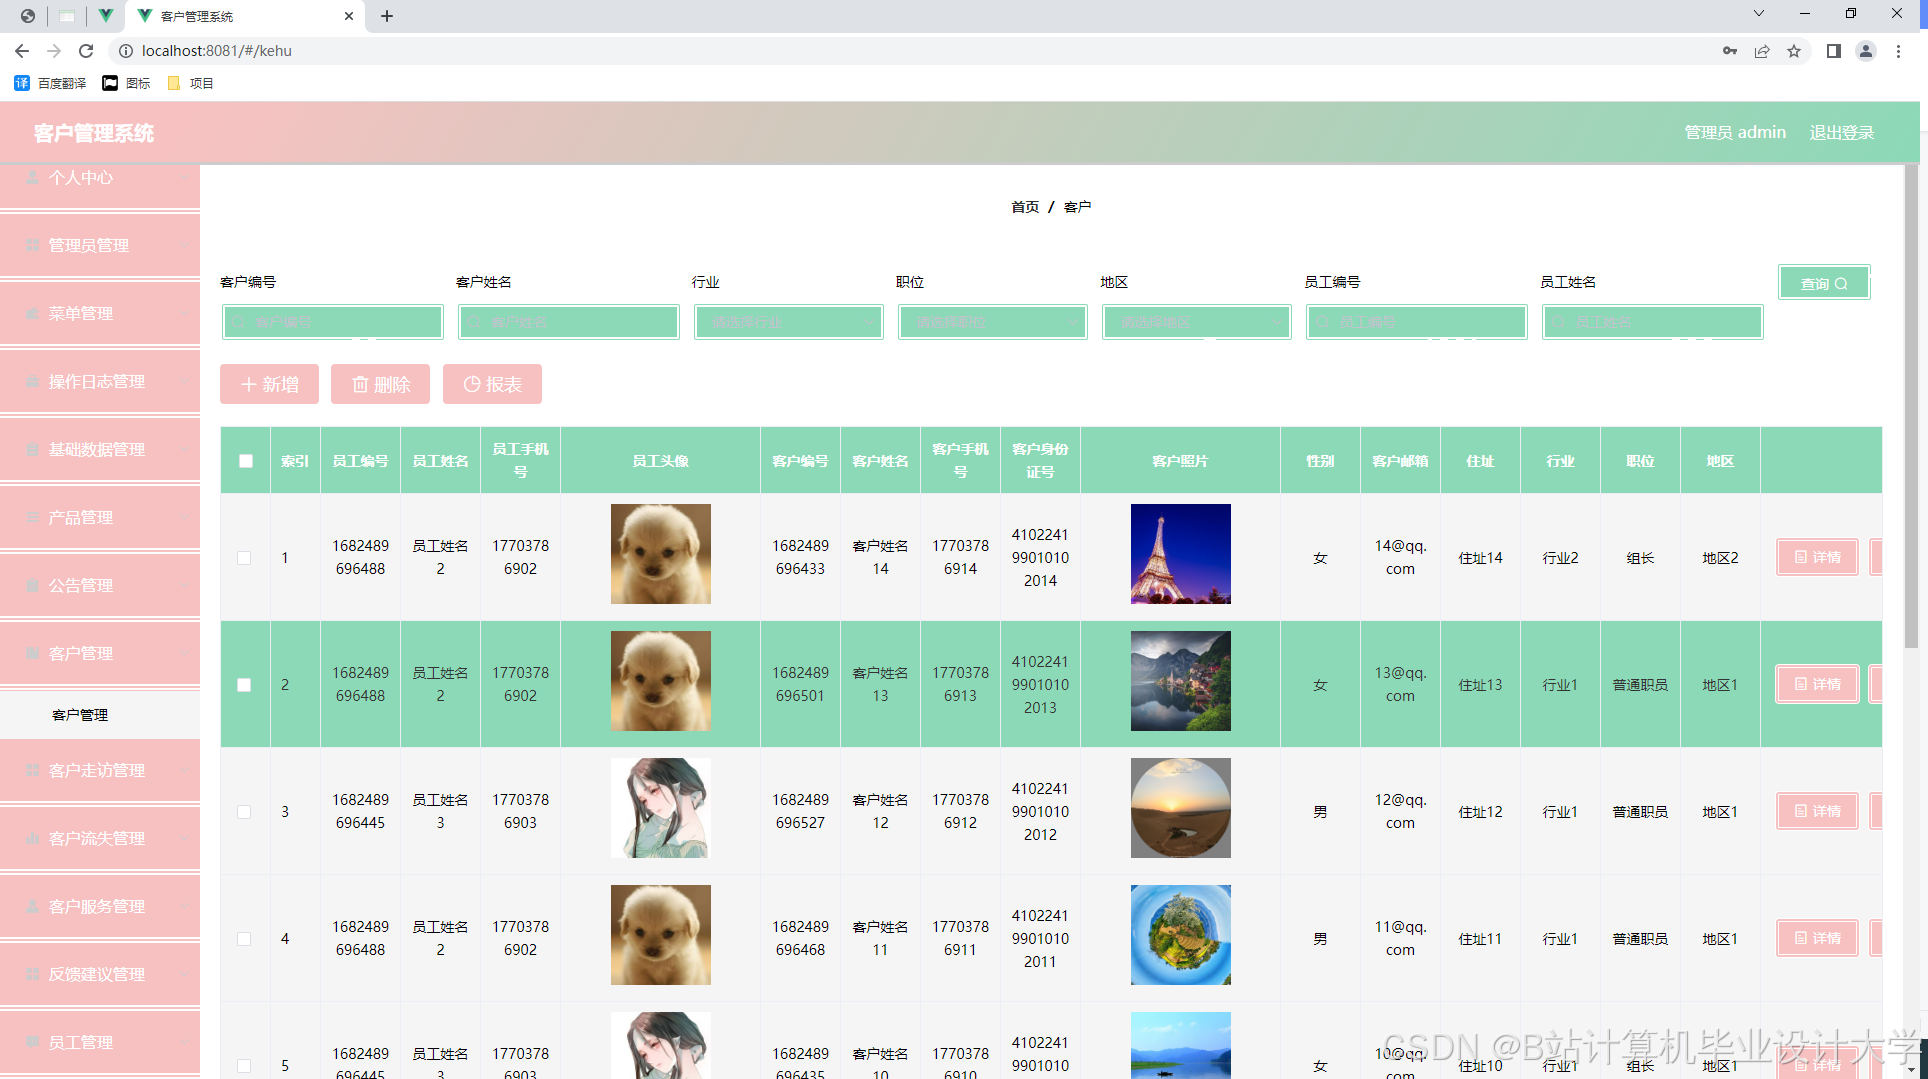Toggle the browser side panel icon

(1834, 51)
